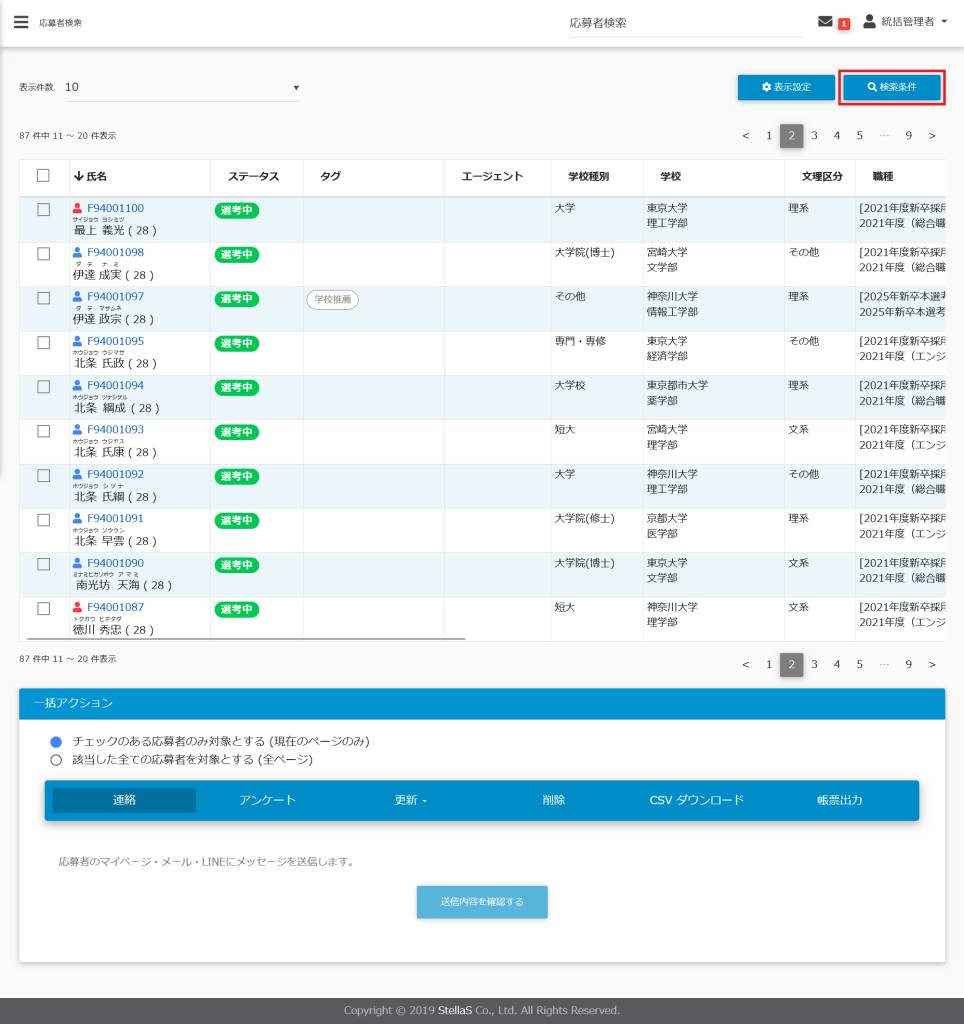The width and height of the screenshot is (964, 1024).
Task: Click the red person icon beside F94001087
Action: (77, 608)
